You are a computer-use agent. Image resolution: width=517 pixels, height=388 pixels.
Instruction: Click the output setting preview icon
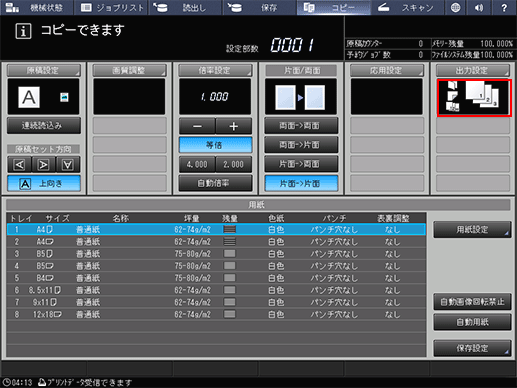(474, 97)
